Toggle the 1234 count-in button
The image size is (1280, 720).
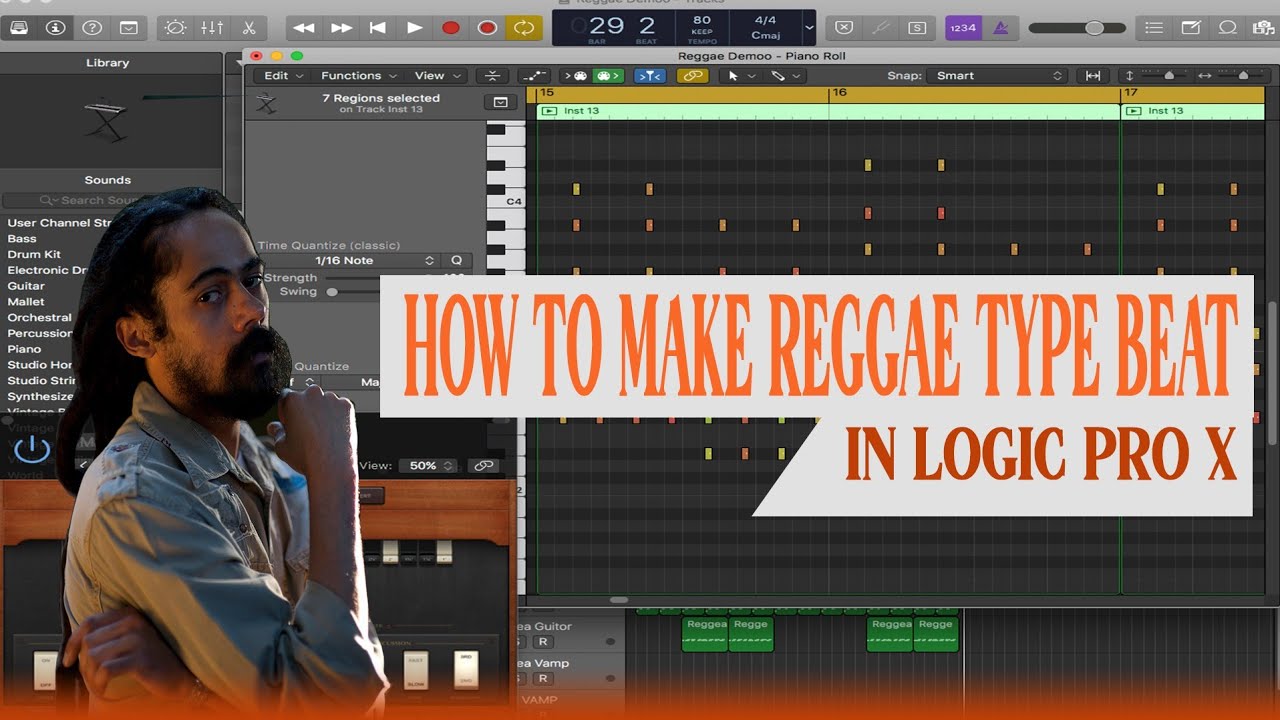click(963, 28)
